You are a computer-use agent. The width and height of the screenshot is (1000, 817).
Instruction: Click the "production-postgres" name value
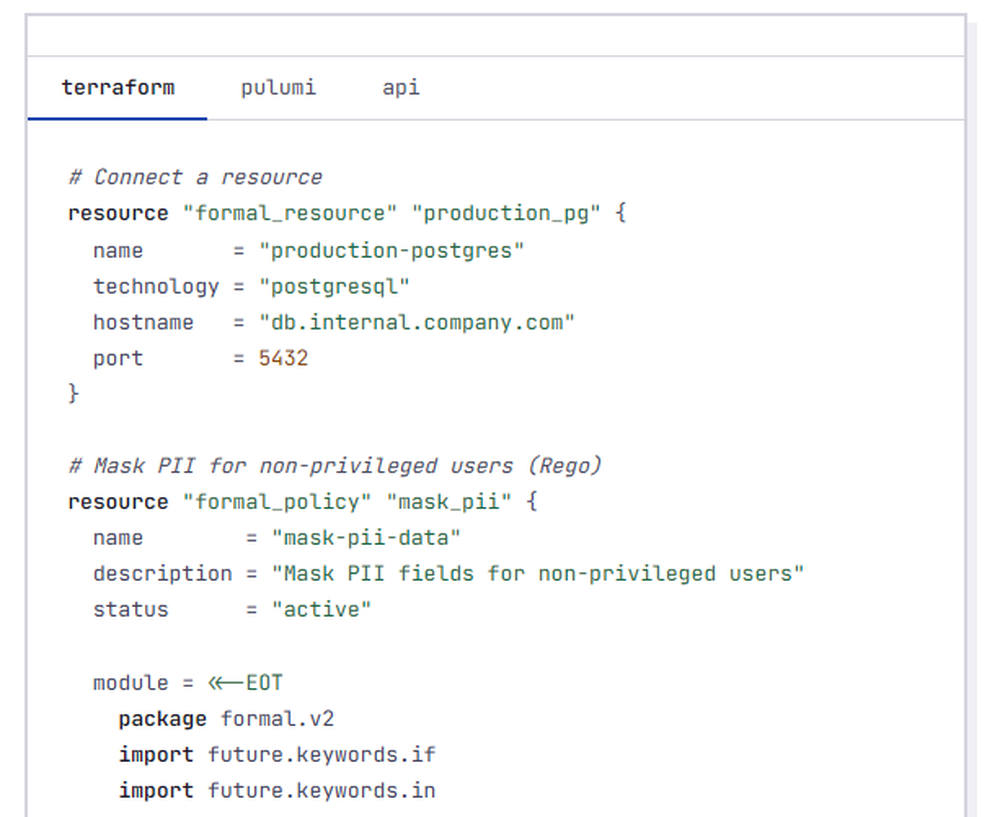[391, 250]
